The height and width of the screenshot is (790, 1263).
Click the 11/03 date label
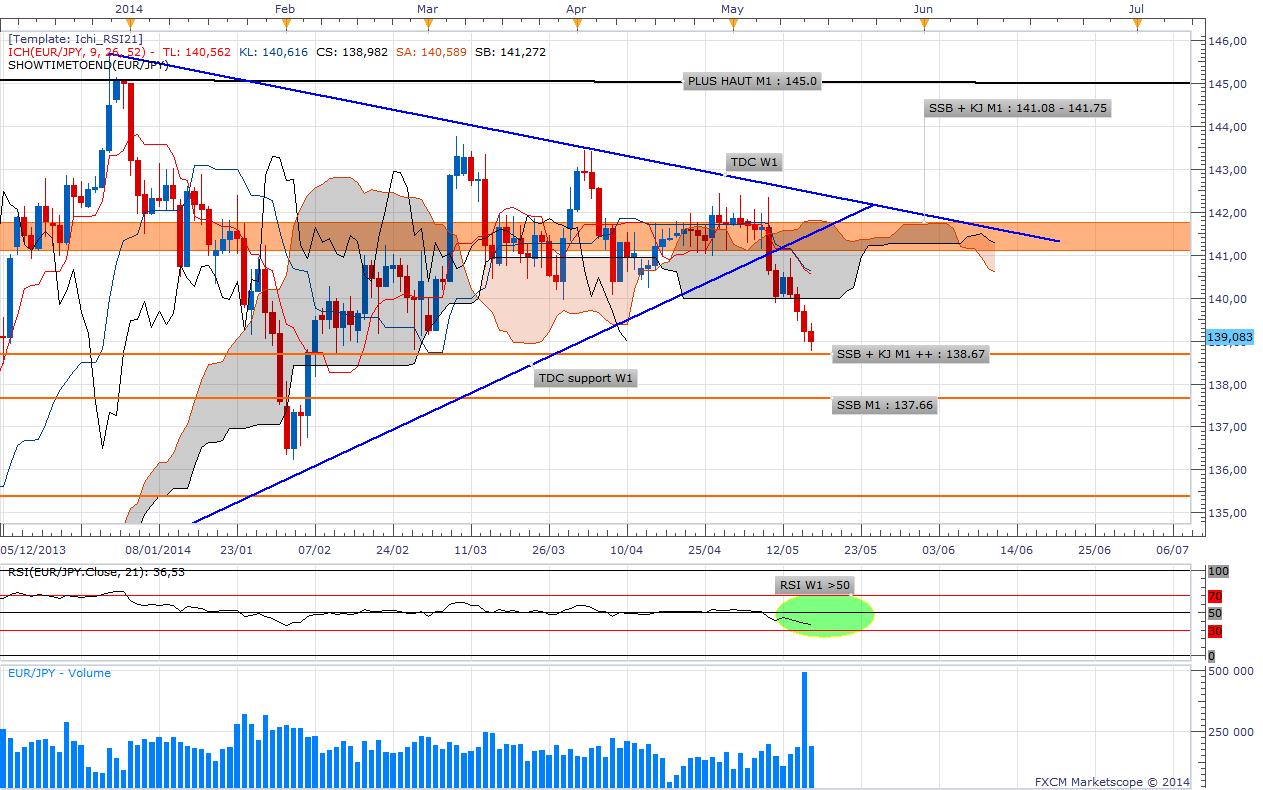pos(471,549)
